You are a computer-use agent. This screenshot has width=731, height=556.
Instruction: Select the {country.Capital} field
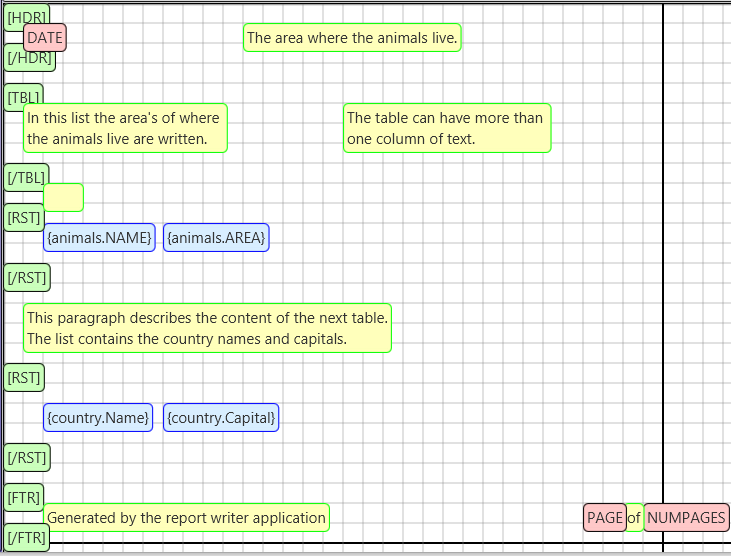pyautogui.click(x=221, y=418)
